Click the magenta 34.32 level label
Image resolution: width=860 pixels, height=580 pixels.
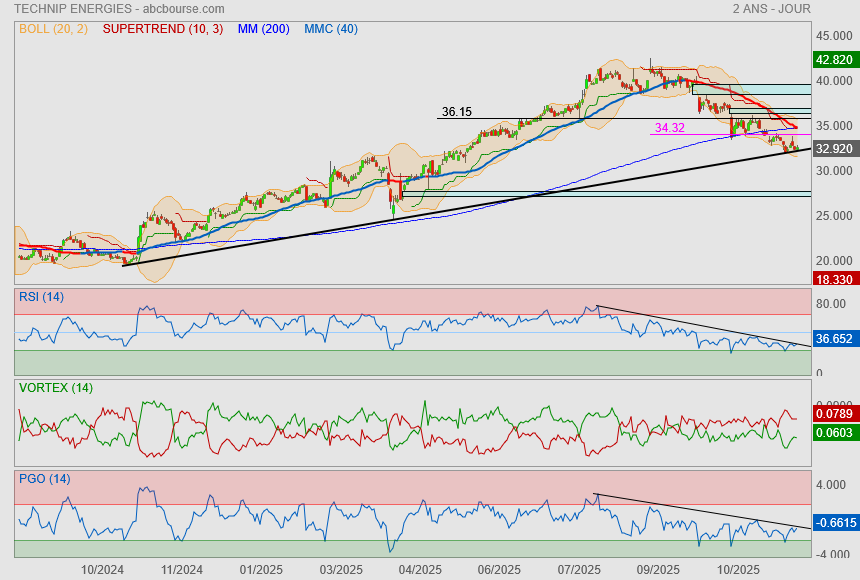669,128
